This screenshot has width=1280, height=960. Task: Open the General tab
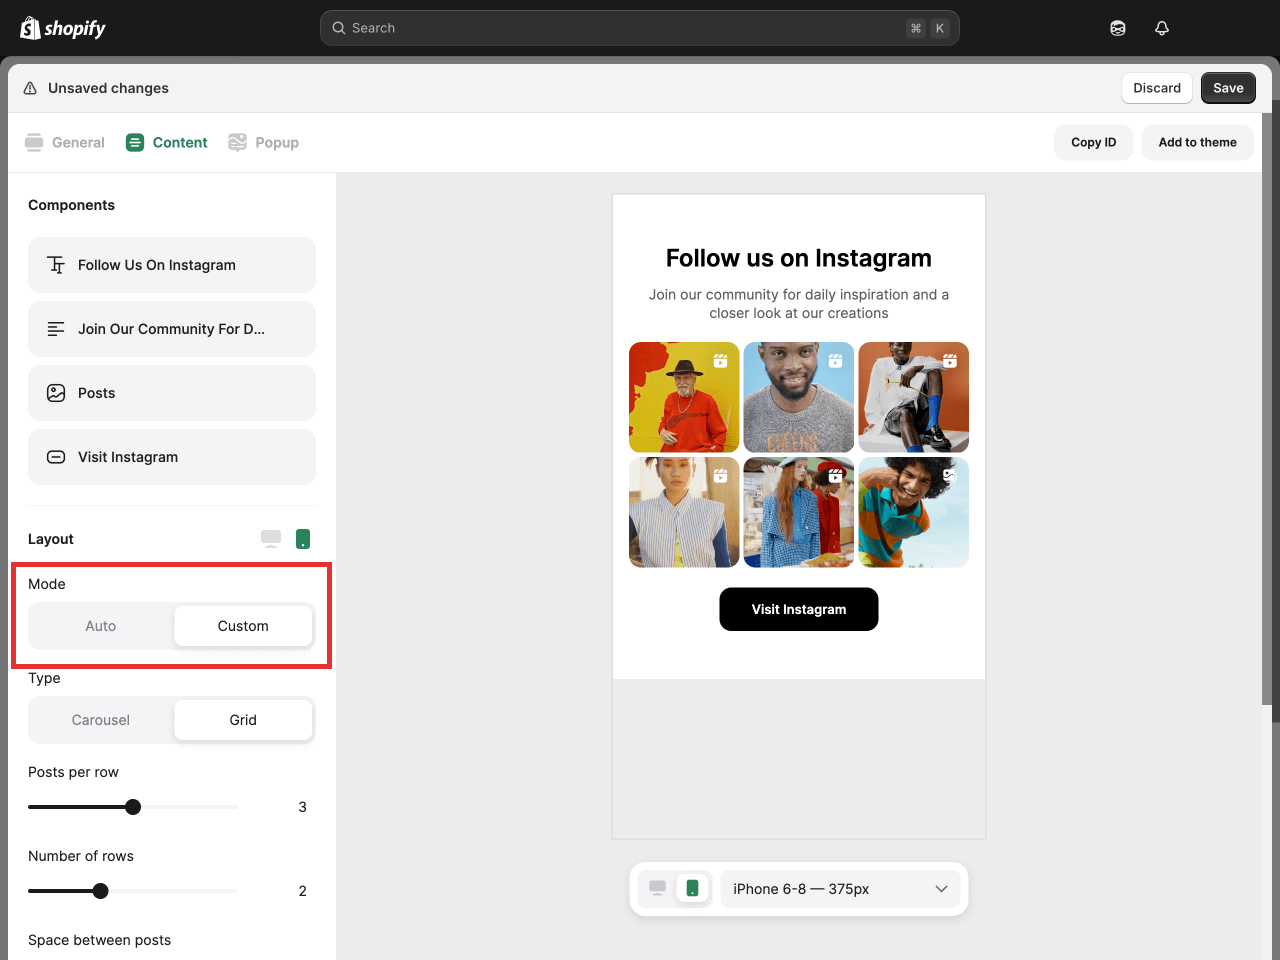(x=65, y=142)
